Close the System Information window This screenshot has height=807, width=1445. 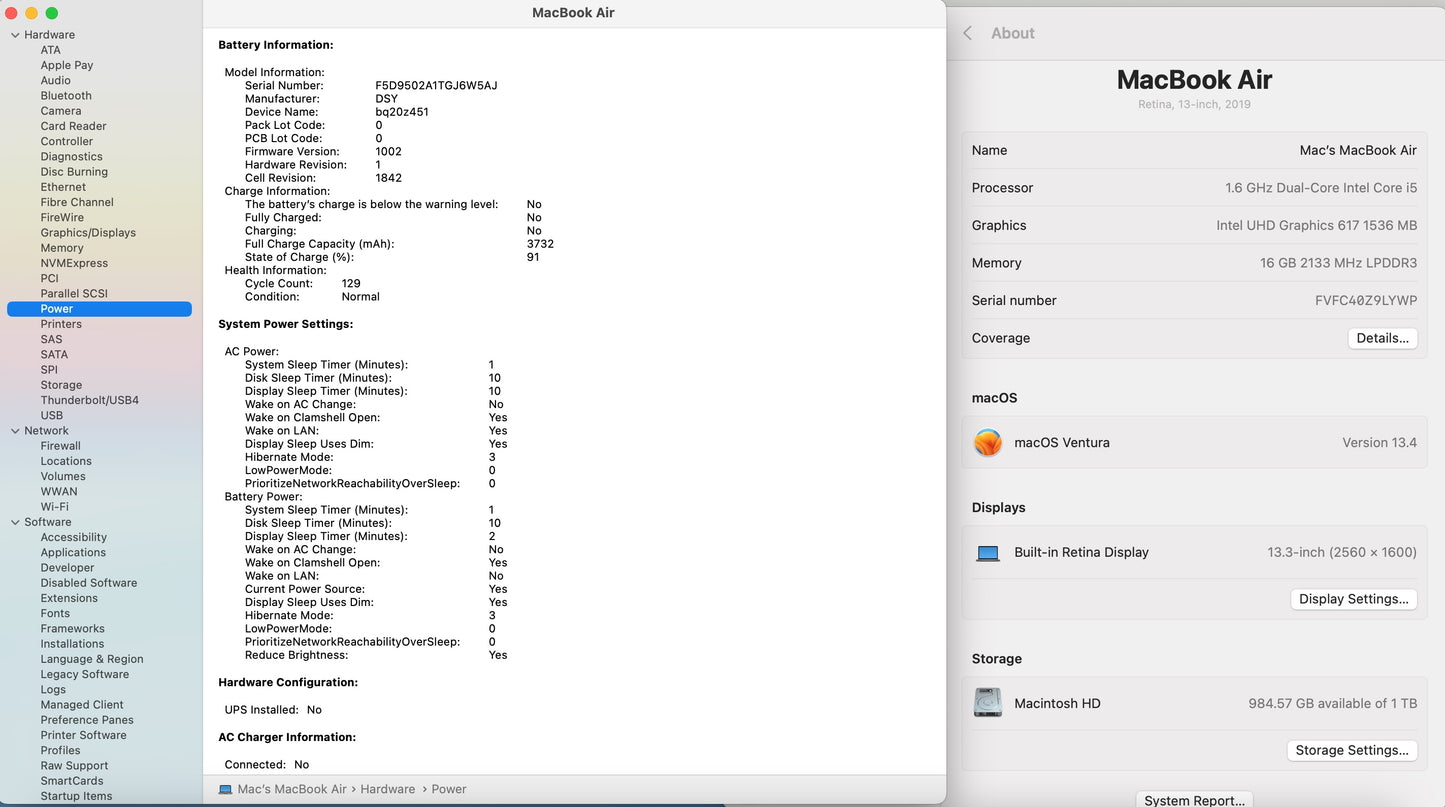pyautogui.click(x=11, y=13)
